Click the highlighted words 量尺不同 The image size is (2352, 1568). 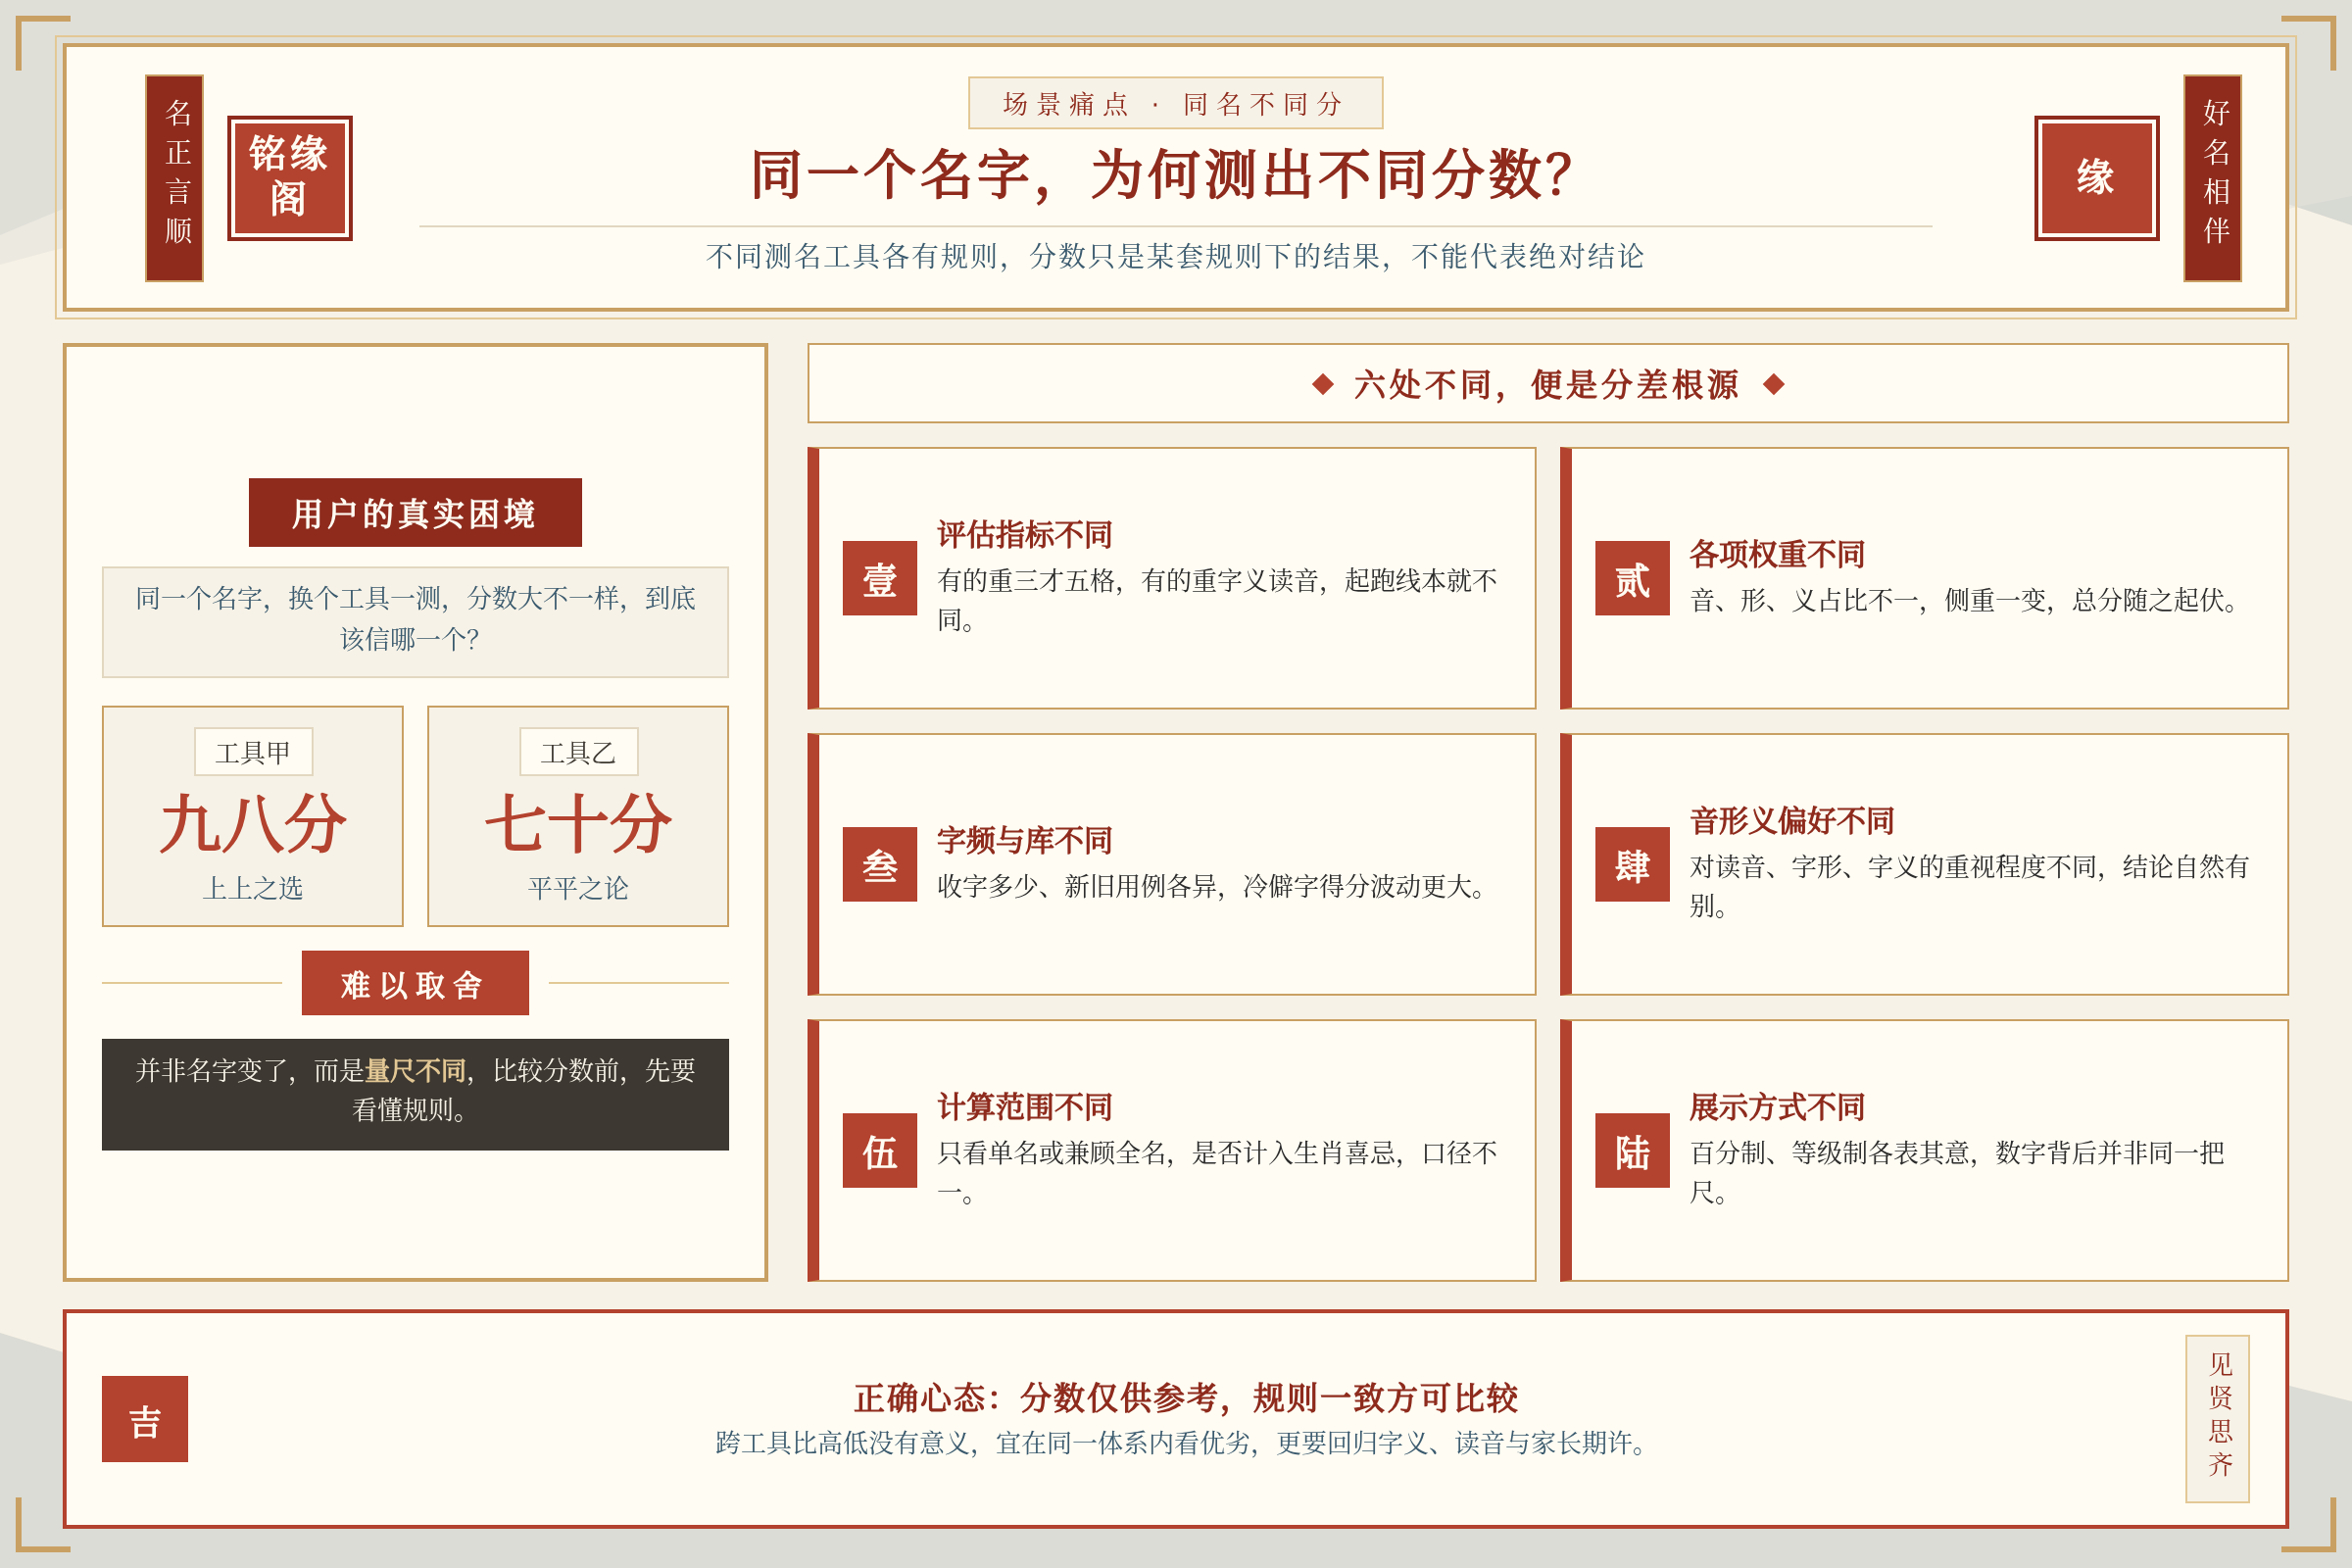tap(415, 1071)
